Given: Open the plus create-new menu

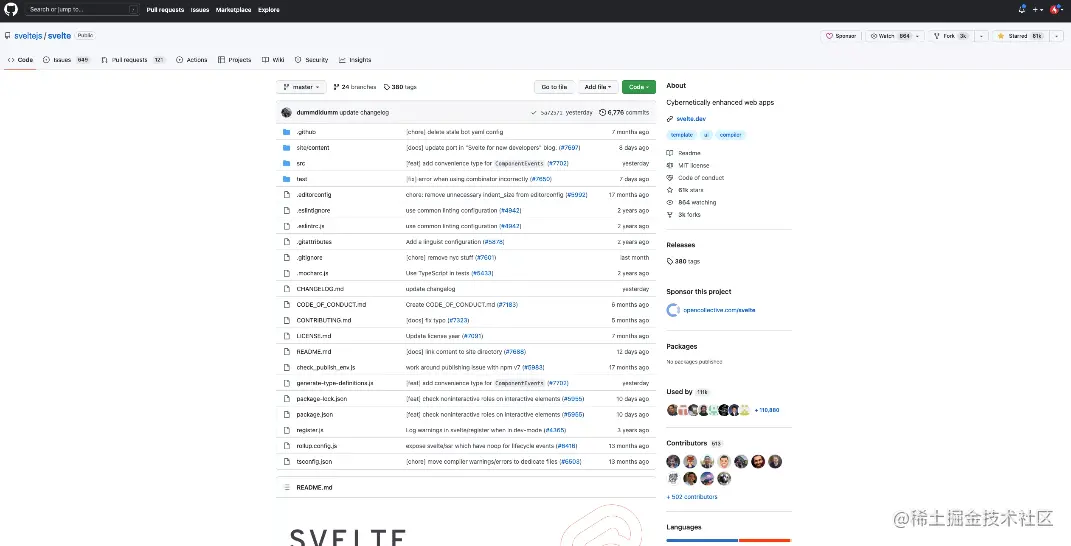Looking at the screenshot, I should click(x=1038, y=10).
